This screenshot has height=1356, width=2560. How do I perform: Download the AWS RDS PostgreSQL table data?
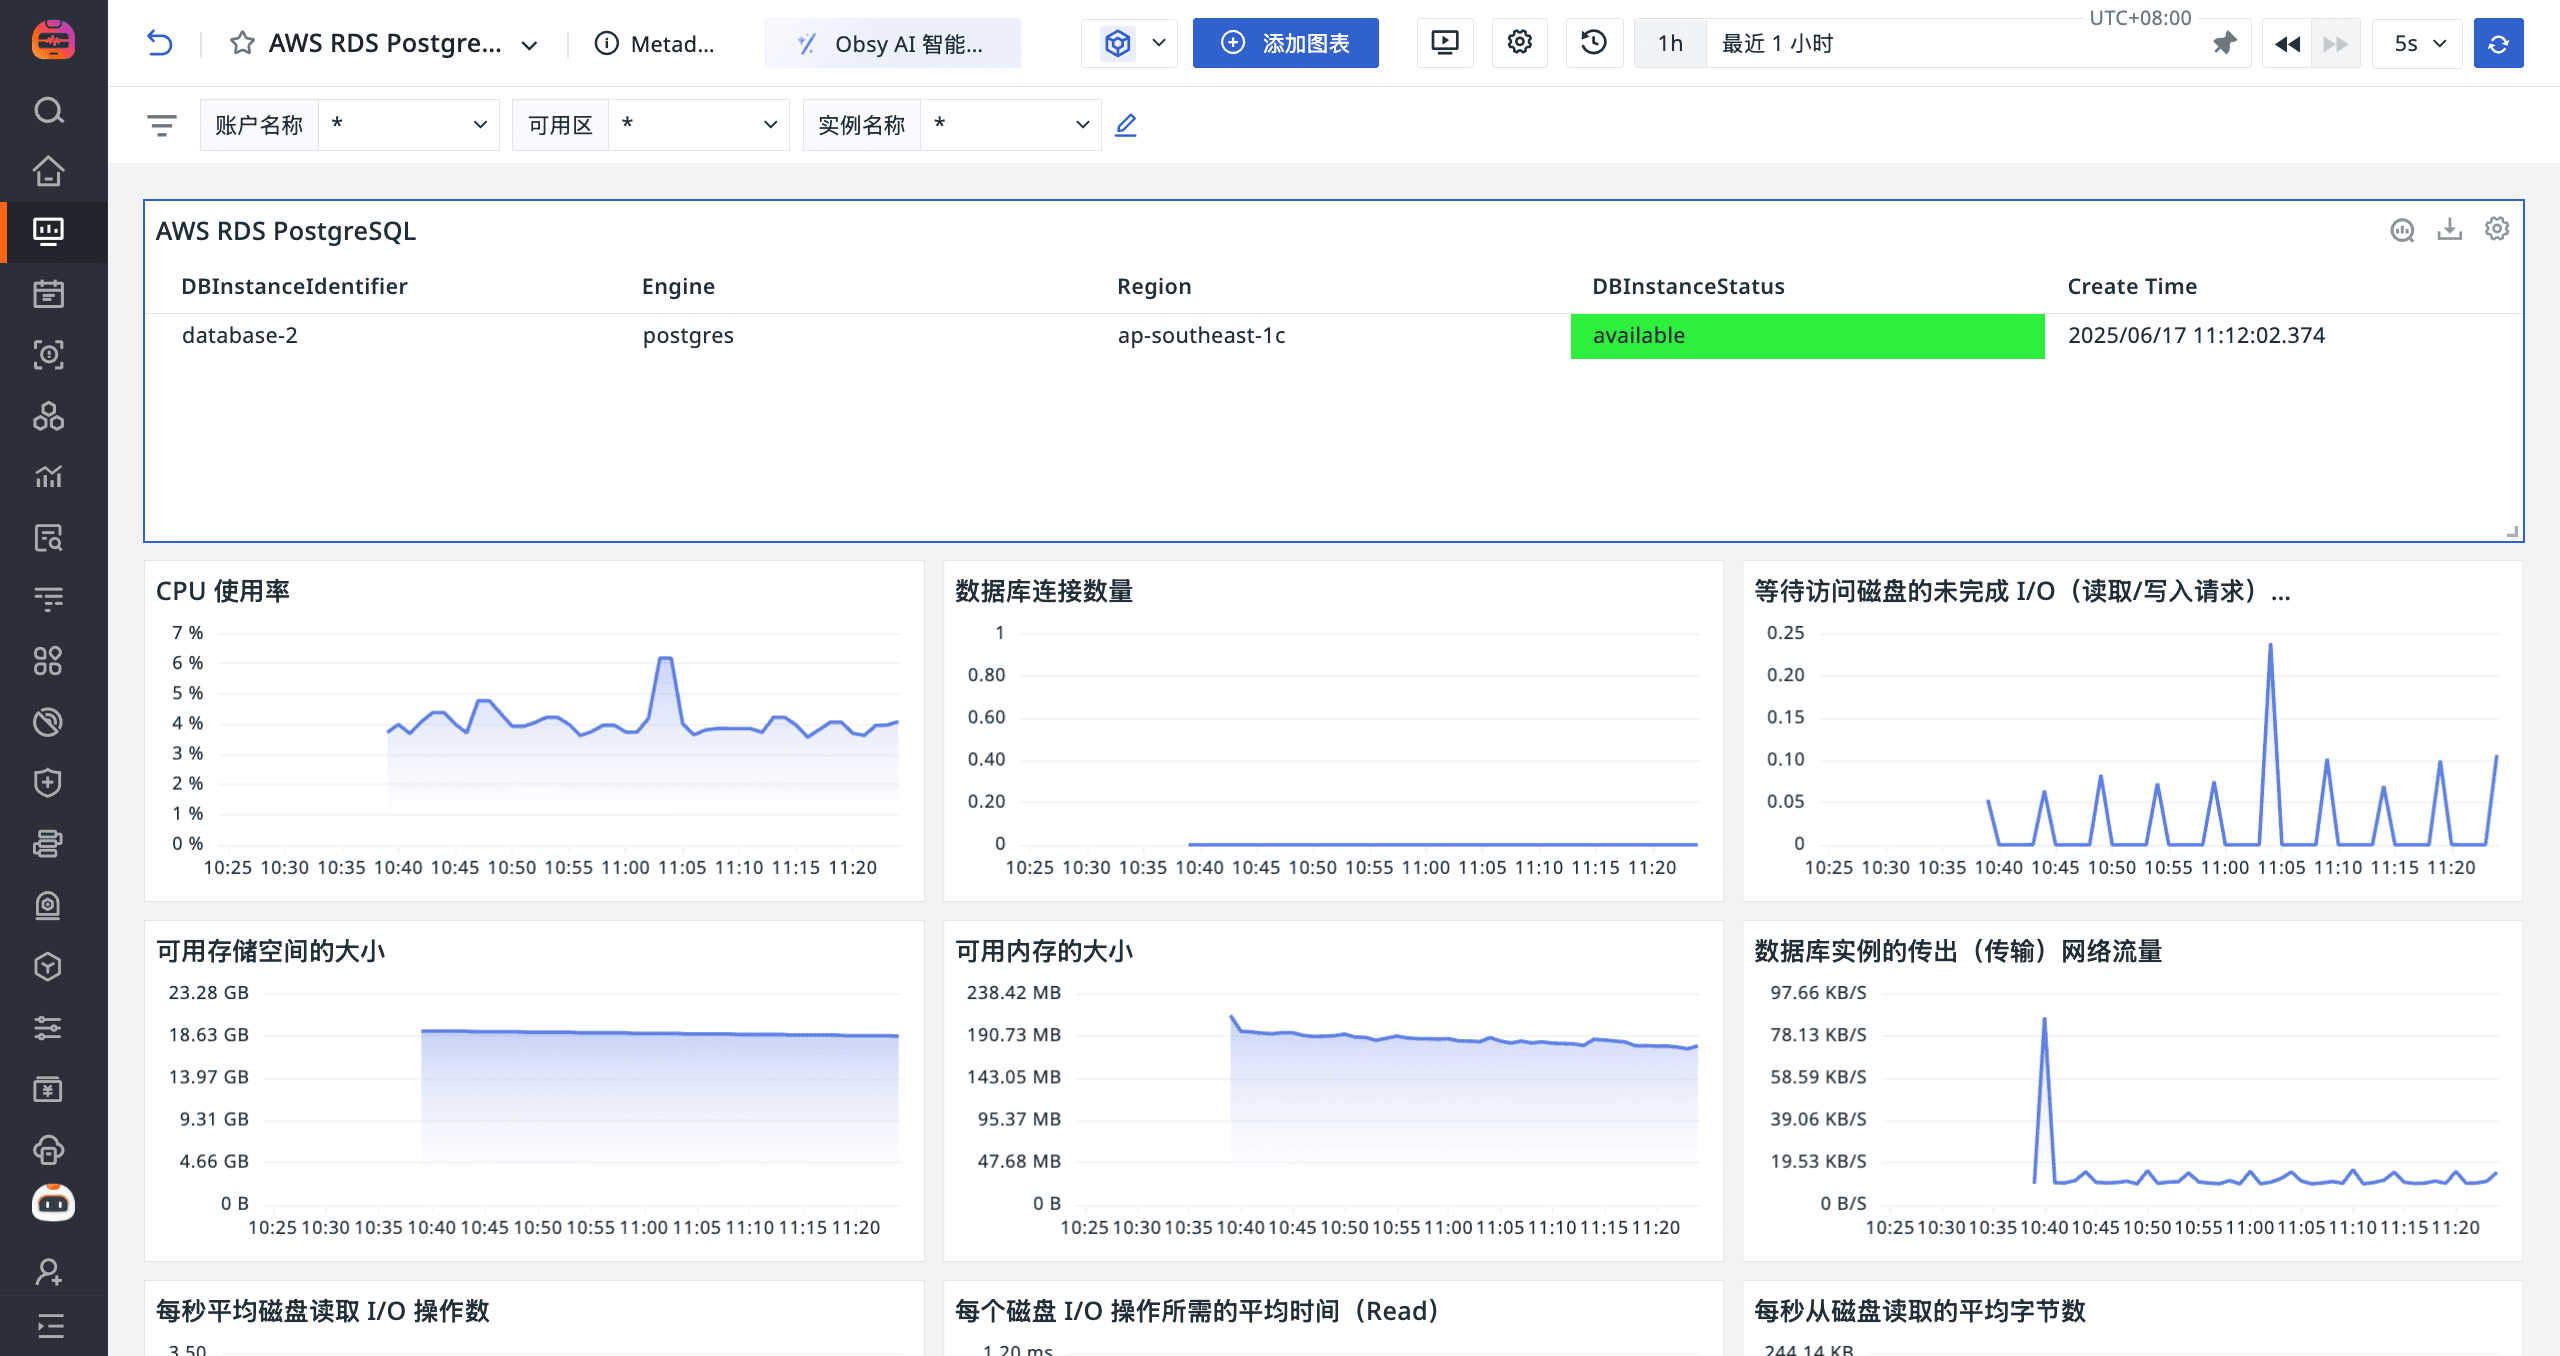pyautogui.click(x=2450, y=230)
